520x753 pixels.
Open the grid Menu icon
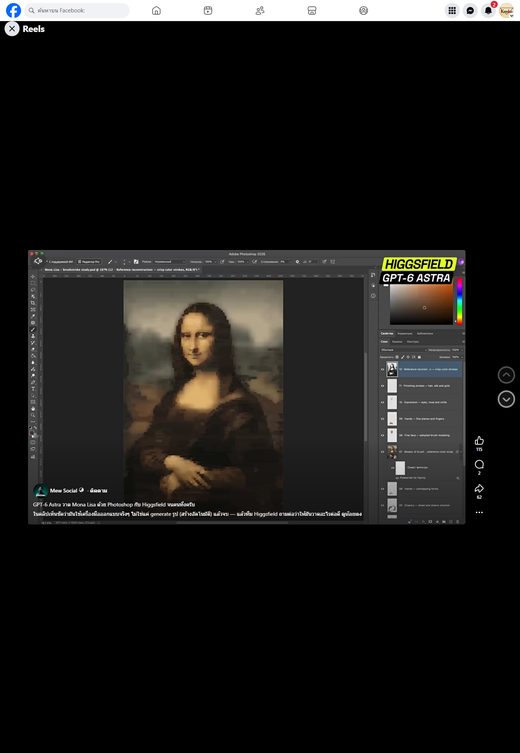coord(452,11)
